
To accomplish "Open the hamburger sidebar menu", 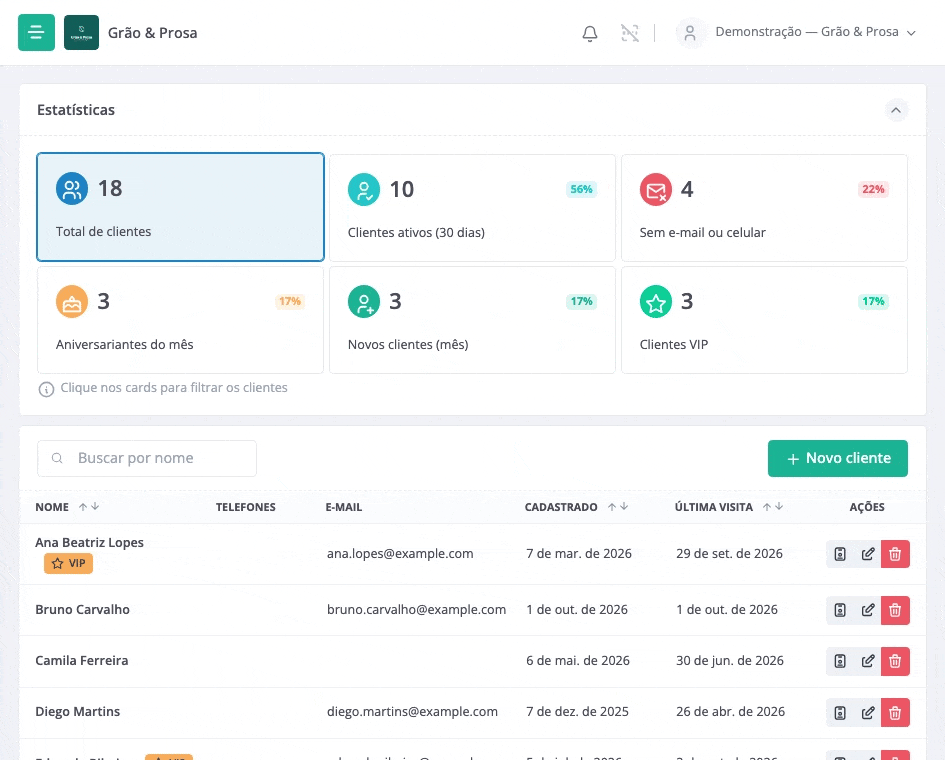I will (36, 33).
